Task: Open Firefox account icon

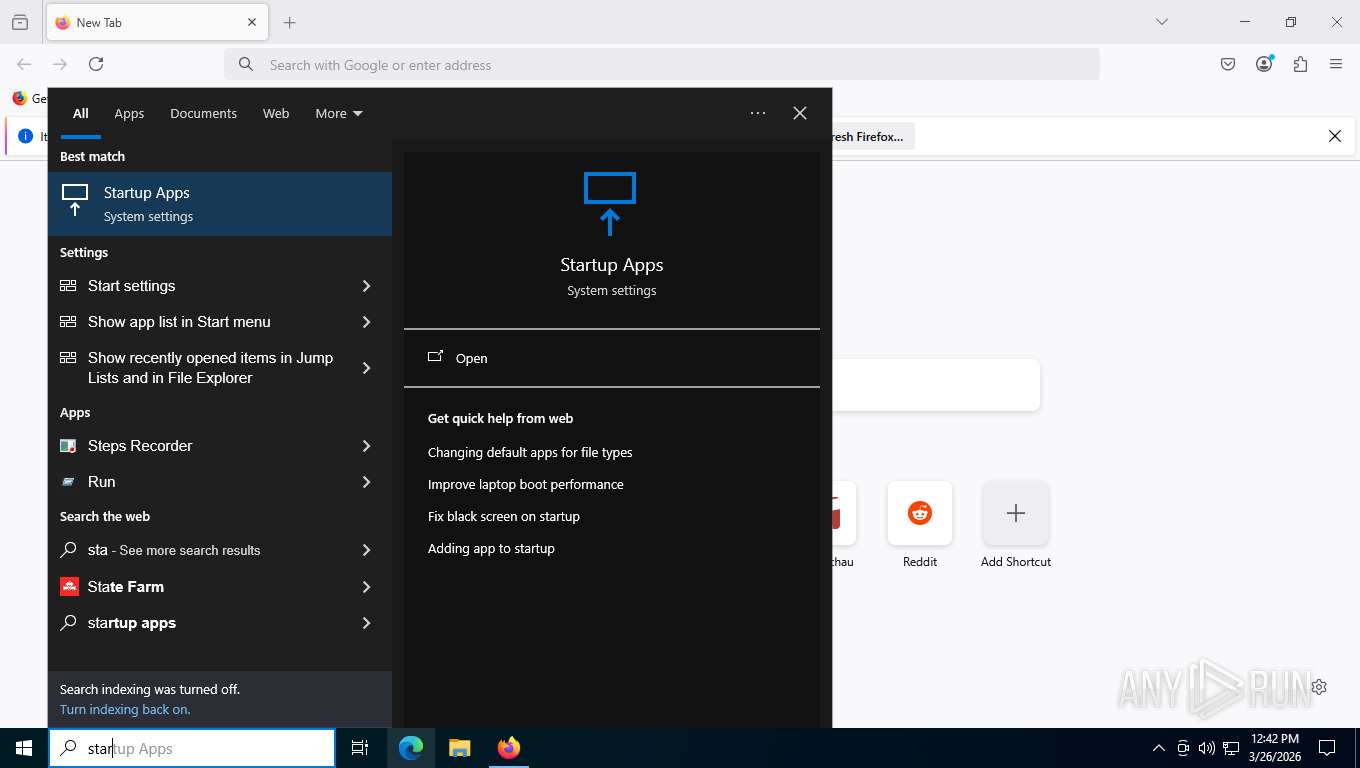Action: click(1264, 64)
